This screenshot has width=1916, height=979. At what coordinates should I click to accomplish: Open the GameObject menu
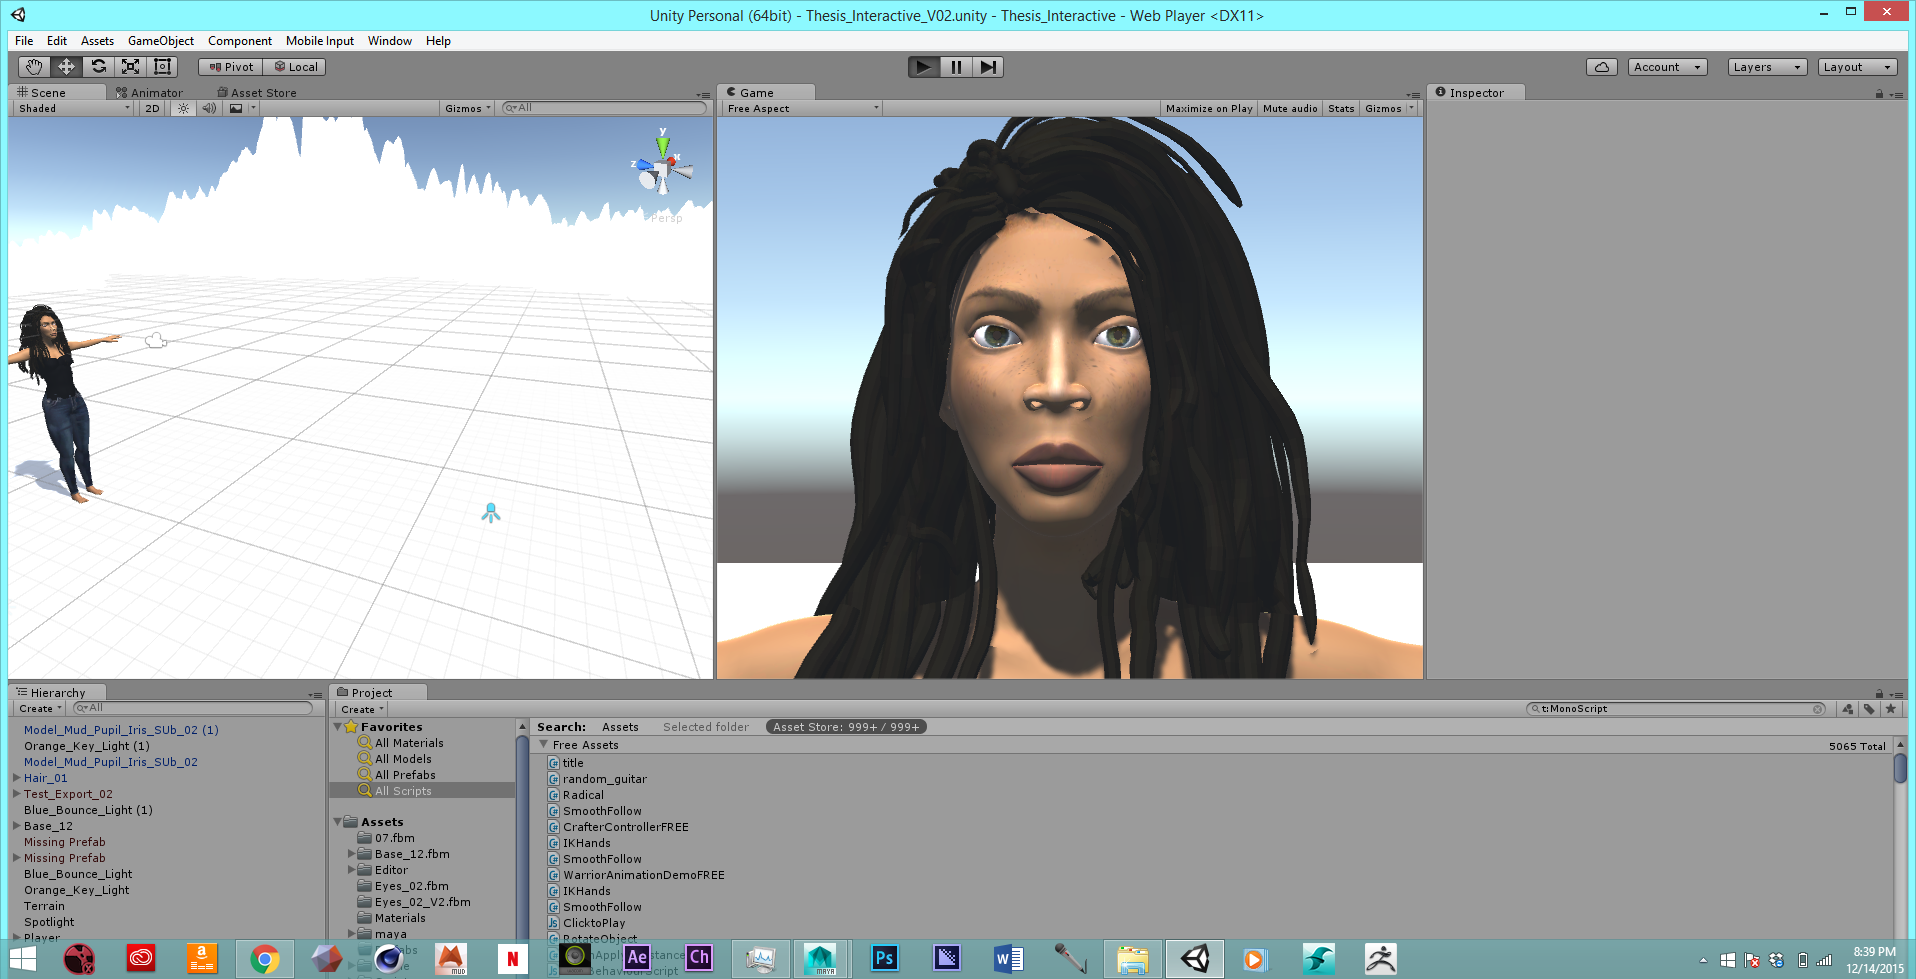161,41
